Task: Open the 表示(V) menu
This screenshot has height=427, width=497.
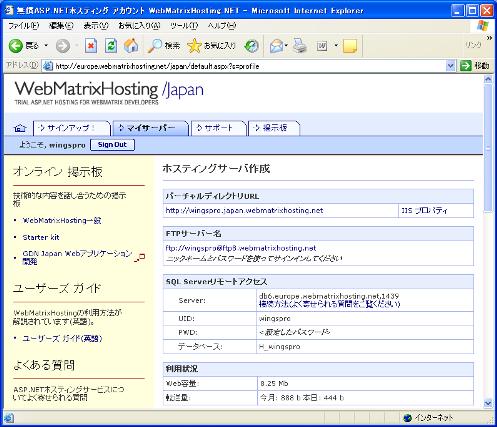Action: click(96, 26)
